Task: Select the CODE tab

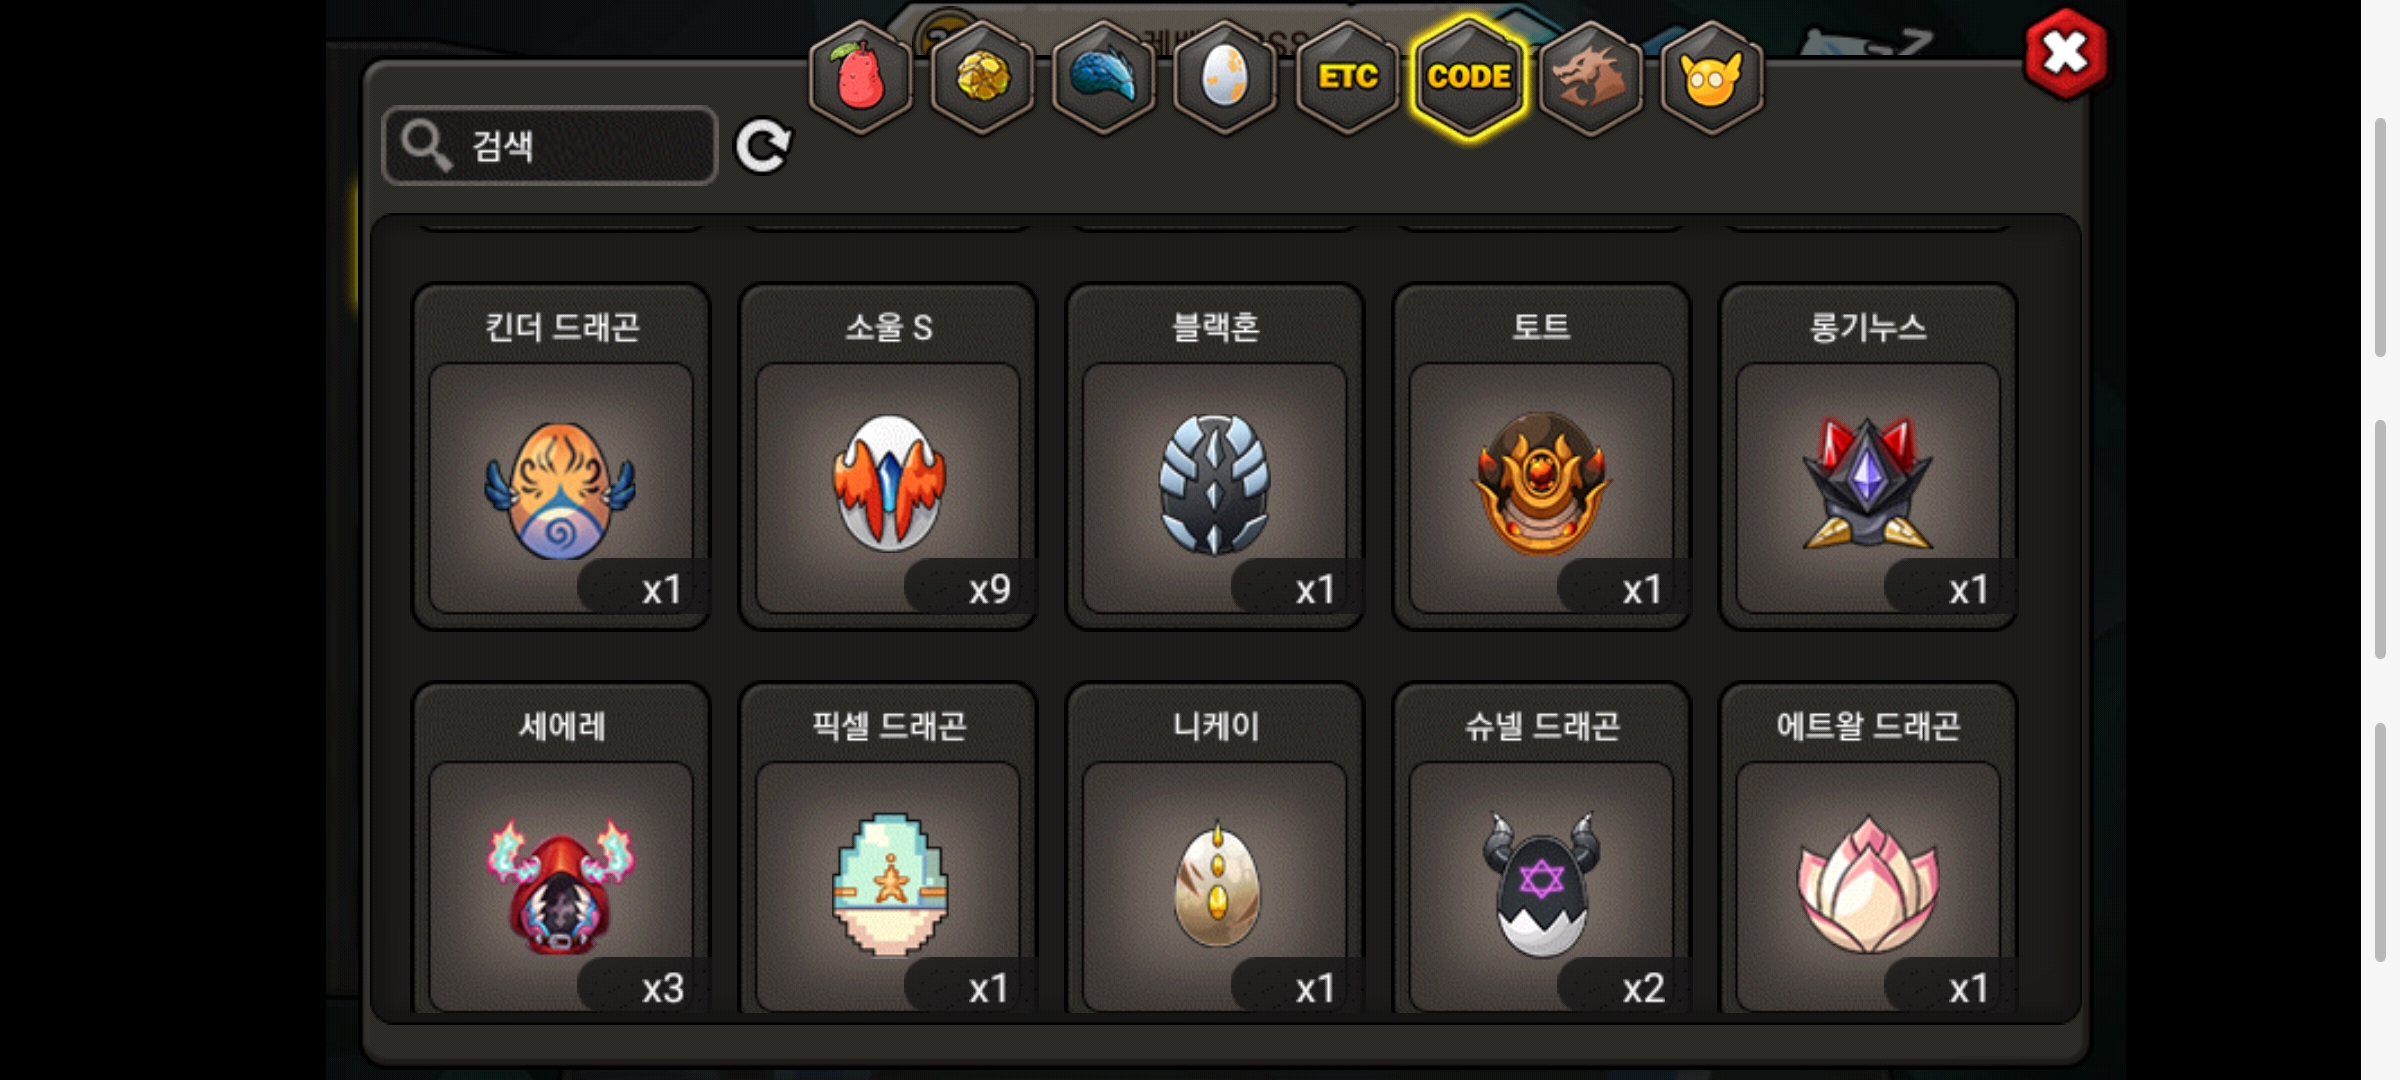Action: 1469,77
